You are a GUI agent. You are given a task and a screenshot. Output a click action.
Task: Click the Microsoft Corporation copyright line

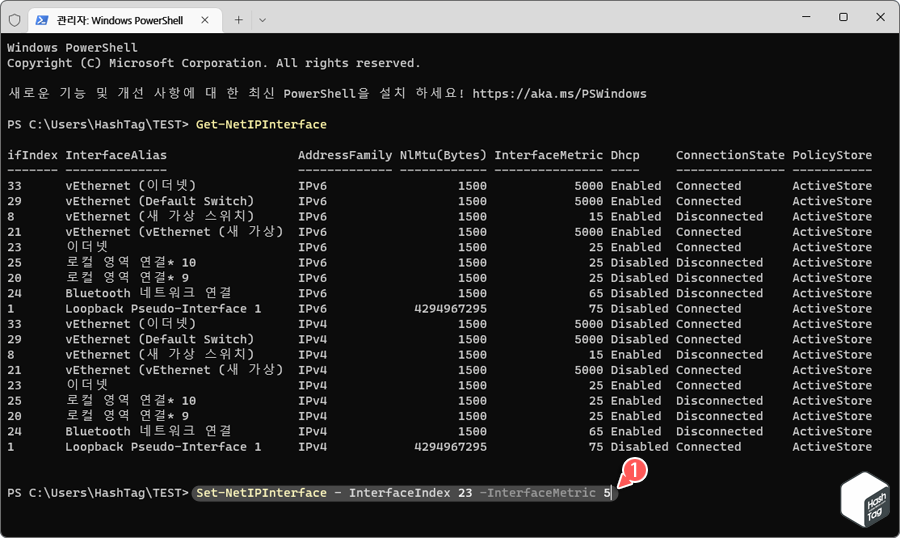click(214, 63)
